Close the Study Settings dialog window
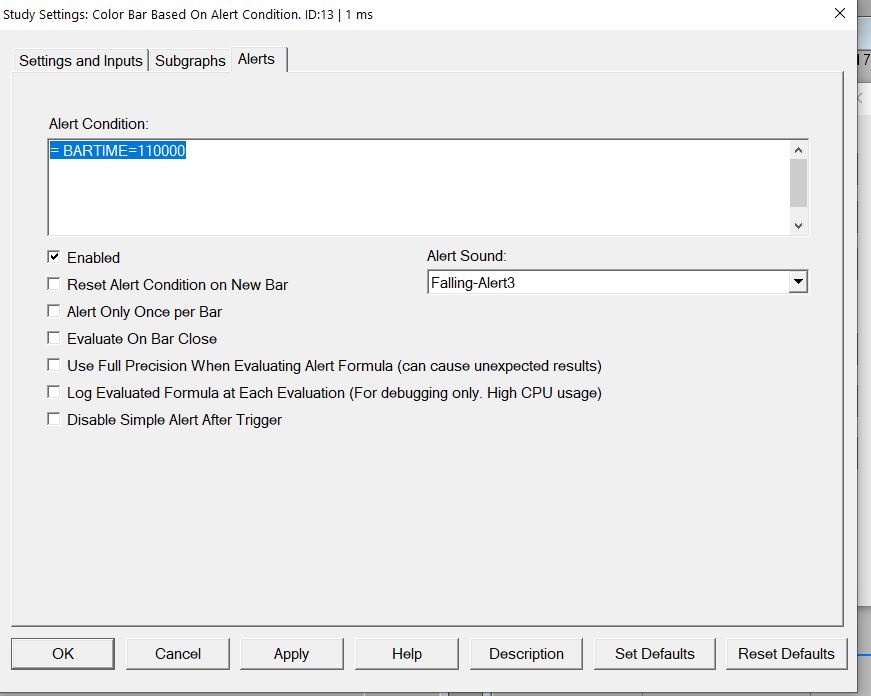Viewport: 871px width, 696px height. tap(838, 14)
